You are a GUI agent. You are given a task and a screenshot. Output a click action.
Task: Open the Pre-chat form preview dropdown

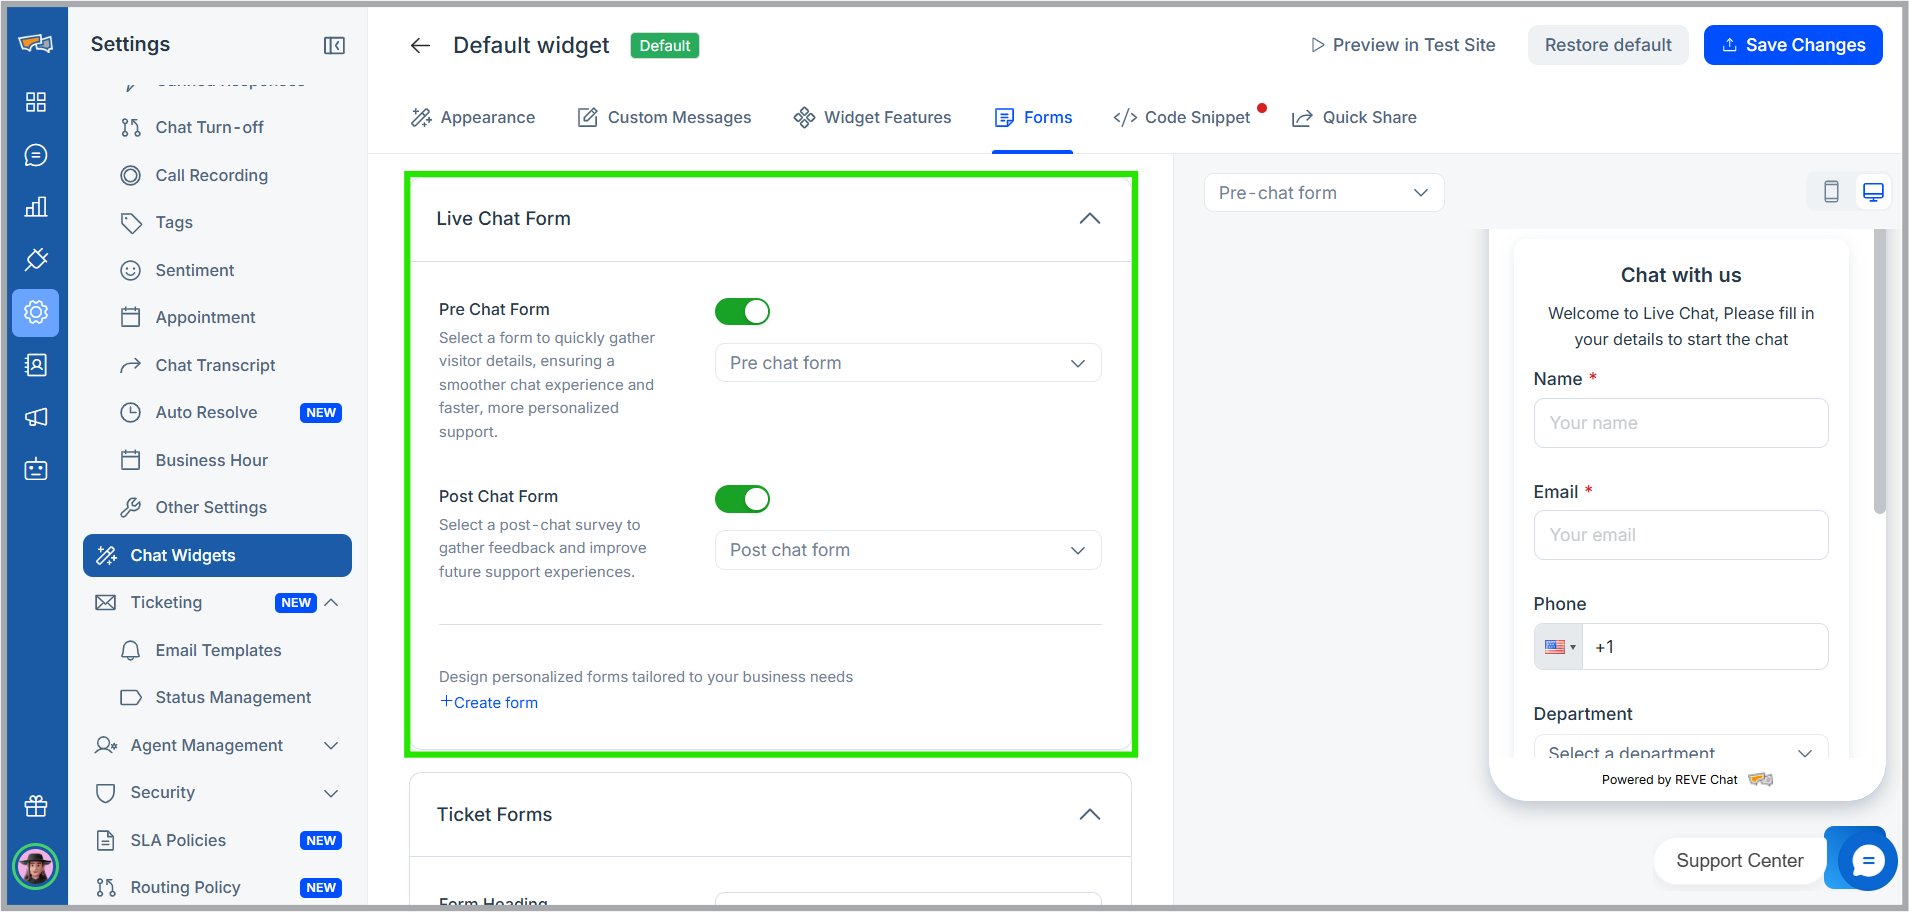(1324, 193)
